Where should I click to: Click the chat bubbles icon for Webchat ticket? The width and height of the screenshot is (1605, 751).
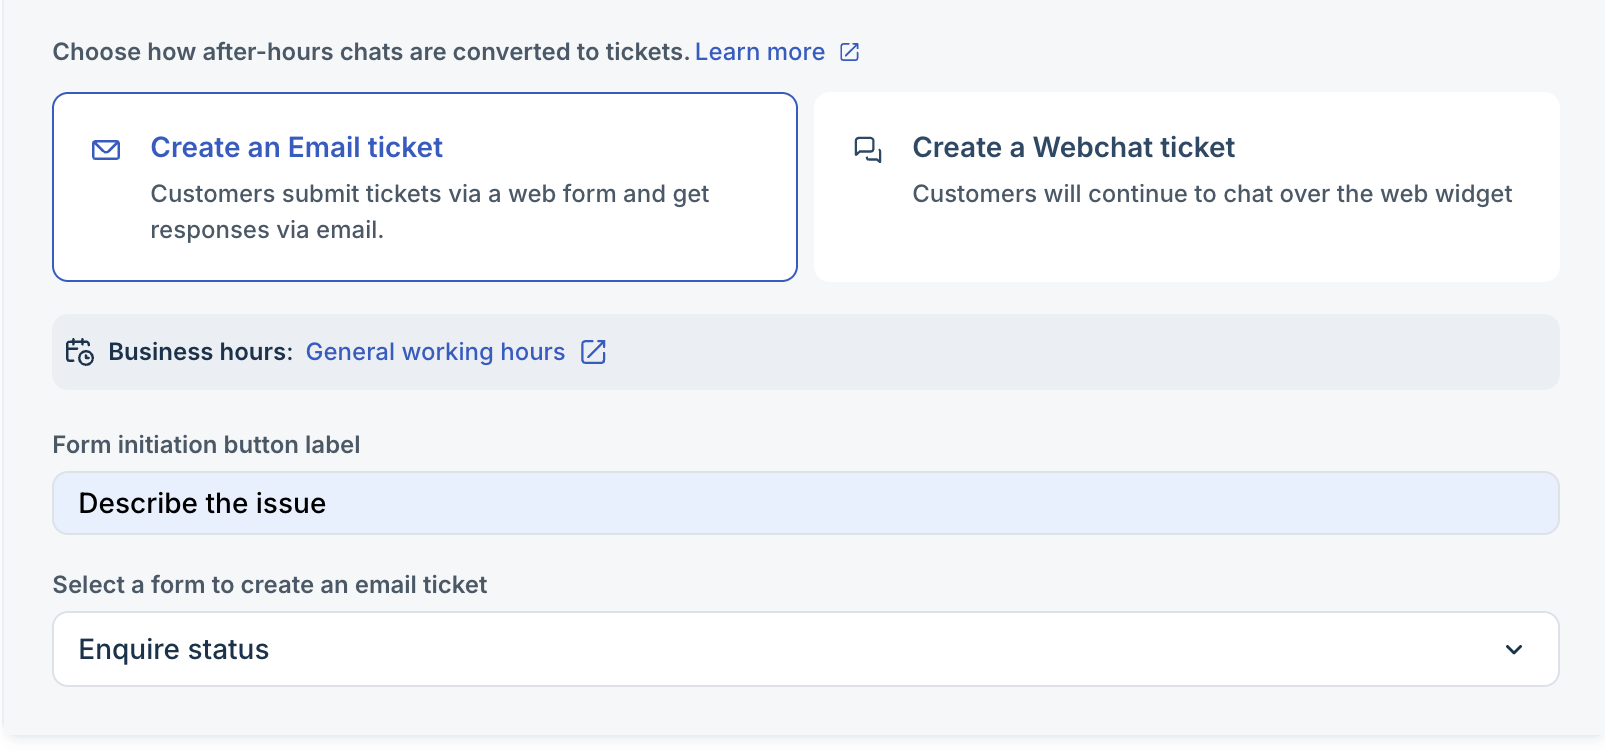tap(867, 150)
